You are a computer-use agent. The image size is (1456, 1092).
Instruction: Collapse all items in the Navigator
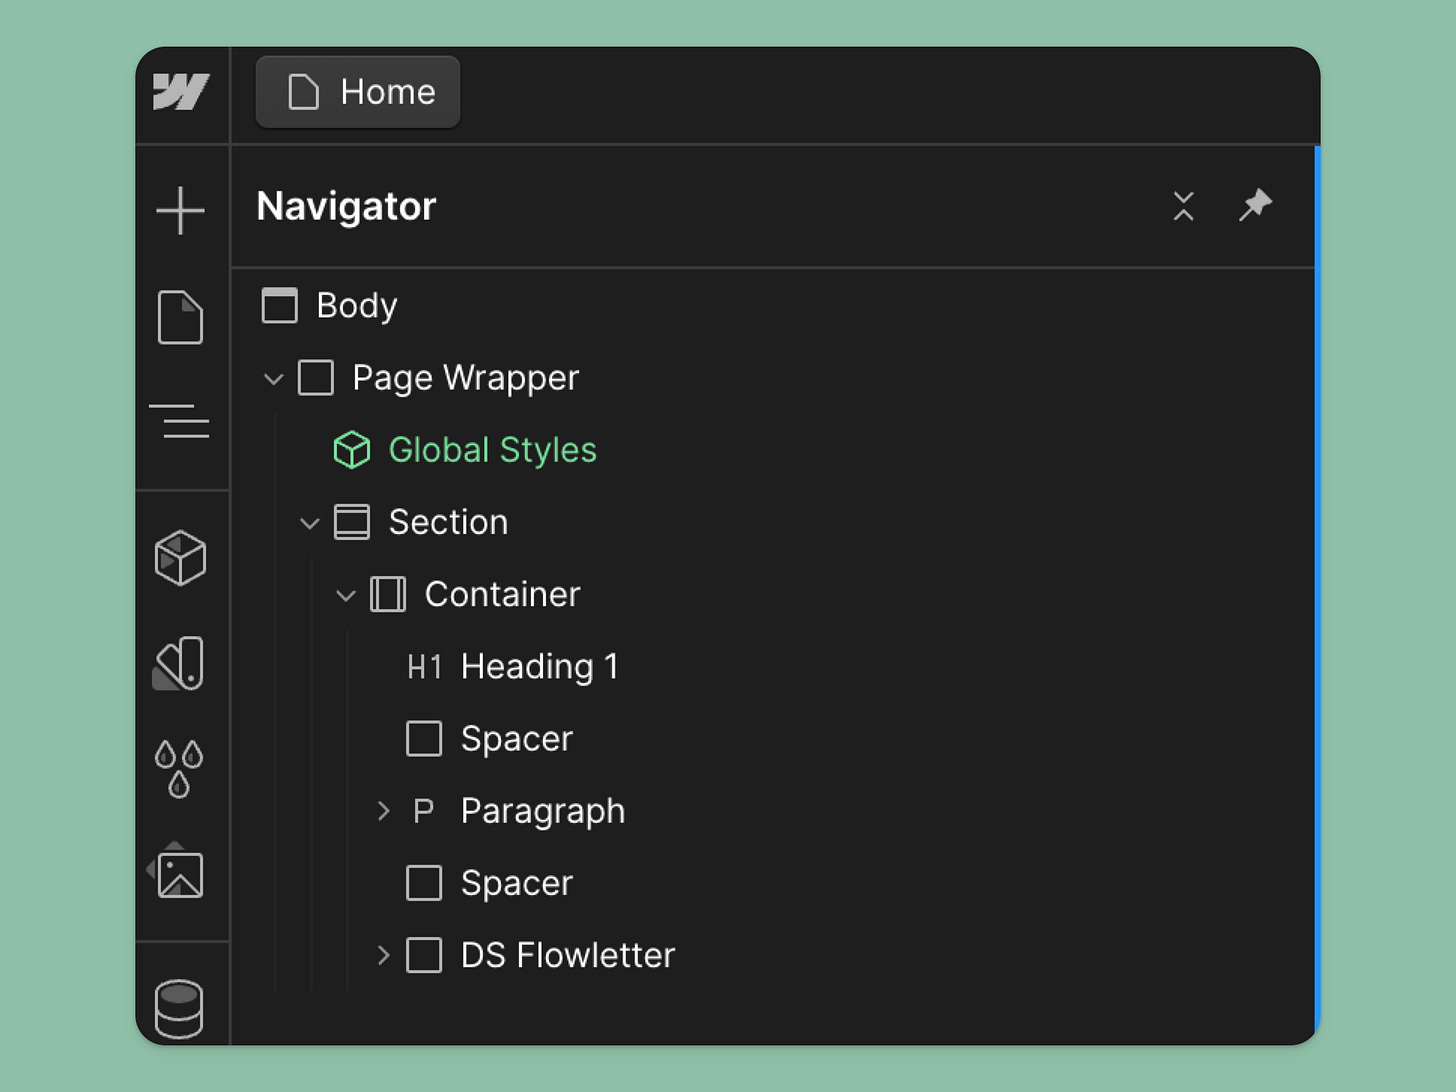tap(1184, 207)
